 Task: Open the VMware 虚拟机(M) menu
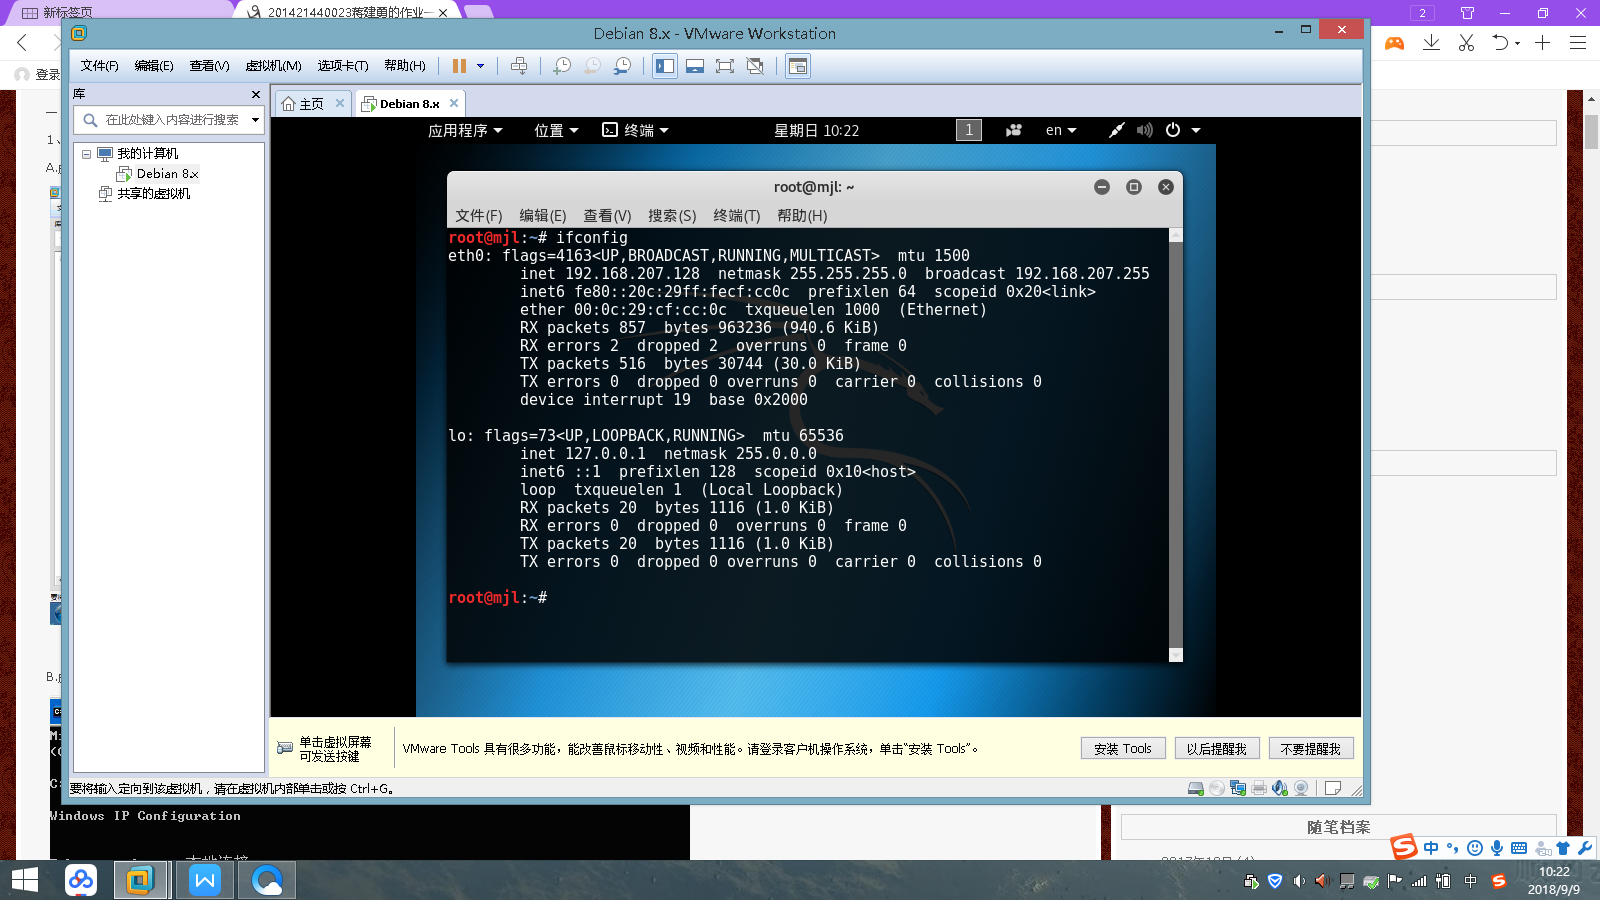coord(273,66)
